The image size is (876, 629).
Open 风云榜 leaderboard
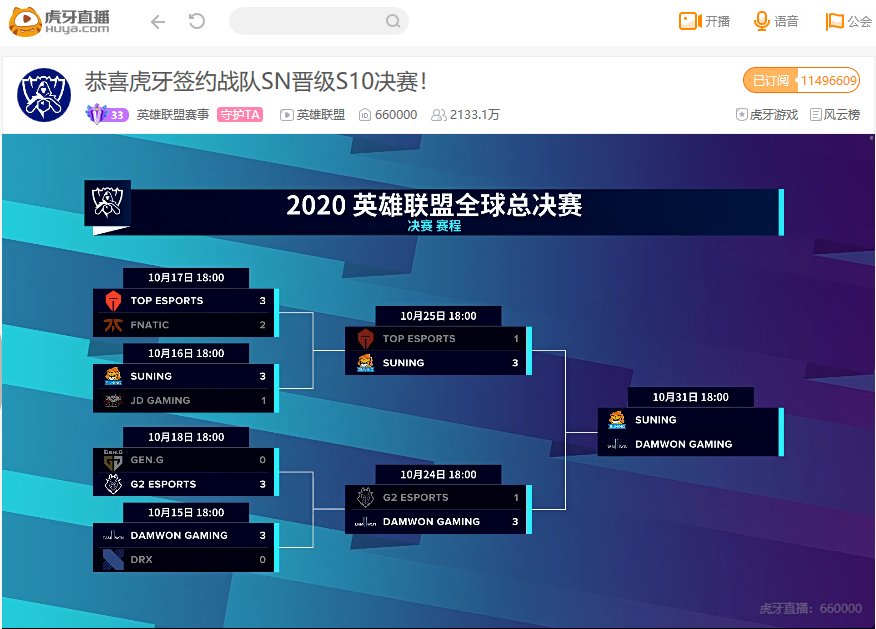(x=835, y=115)
